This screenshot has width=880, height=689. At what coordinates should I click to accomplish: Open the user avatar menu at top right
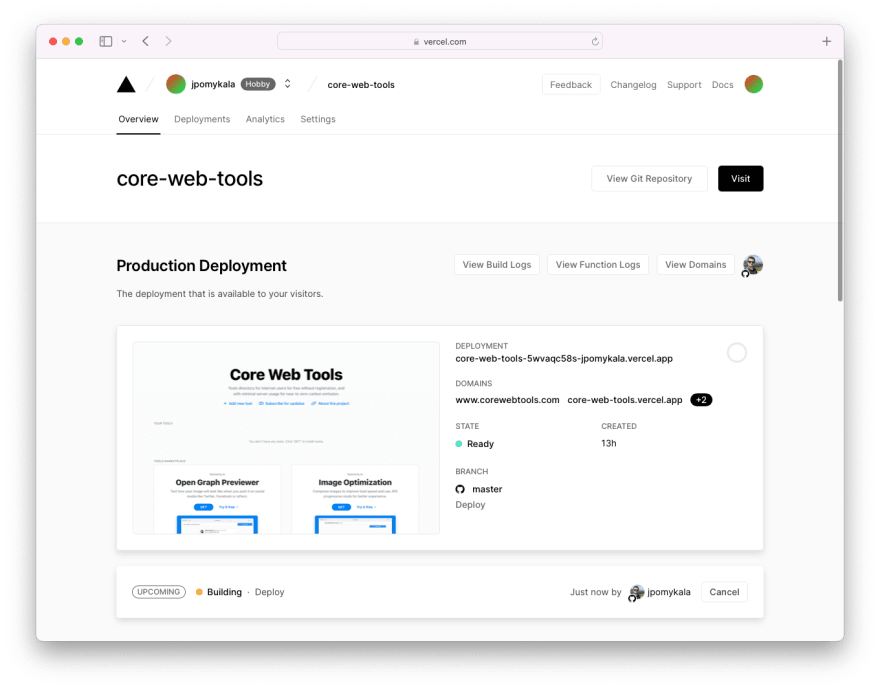click(753, 84)
